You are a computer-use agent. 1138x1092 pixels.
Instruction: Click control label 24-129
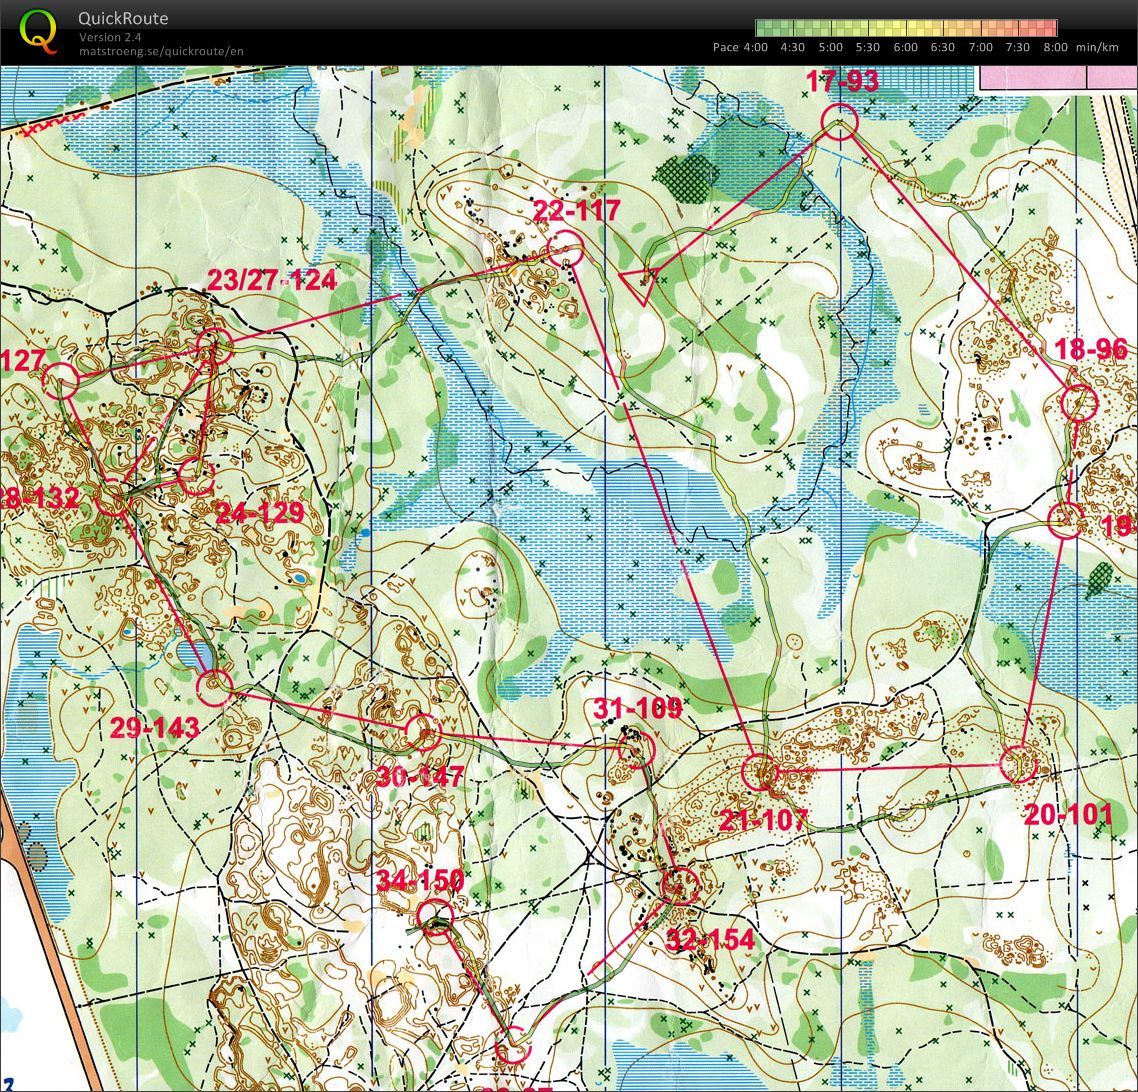tap(260, 512)
